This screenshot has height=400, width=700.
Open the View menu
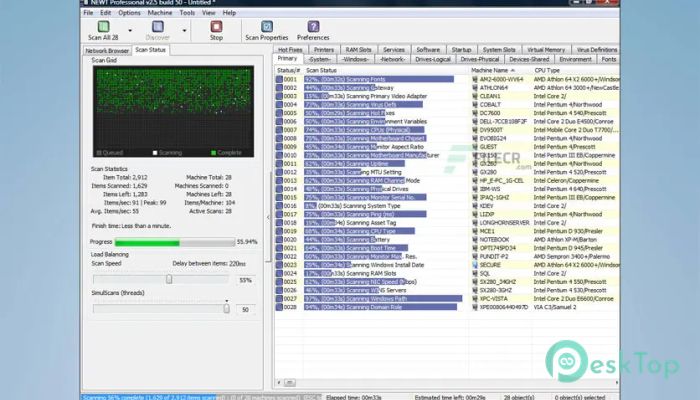click(208, 13)
